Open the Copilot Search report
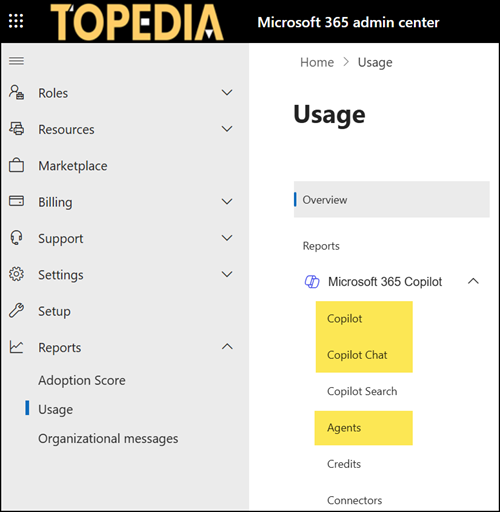The height and width of the screenshot is (512, 500). [x=362, y=391]
